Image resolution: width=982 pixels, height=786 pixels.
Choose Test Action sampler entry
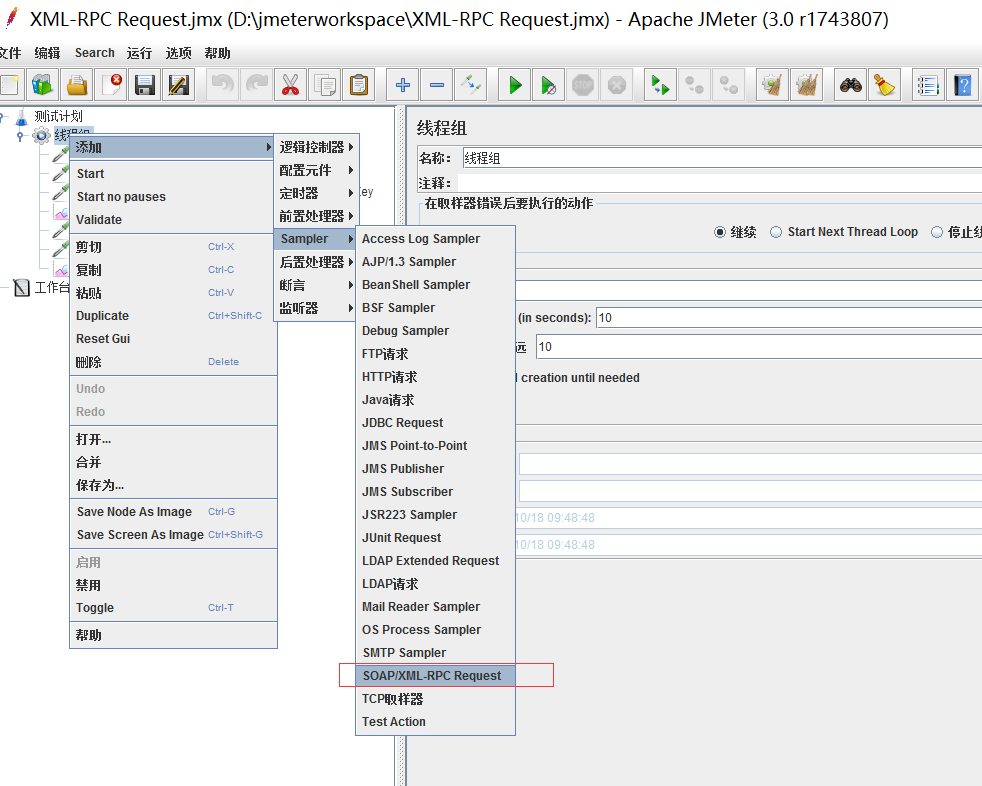click(x=435, y=721)
